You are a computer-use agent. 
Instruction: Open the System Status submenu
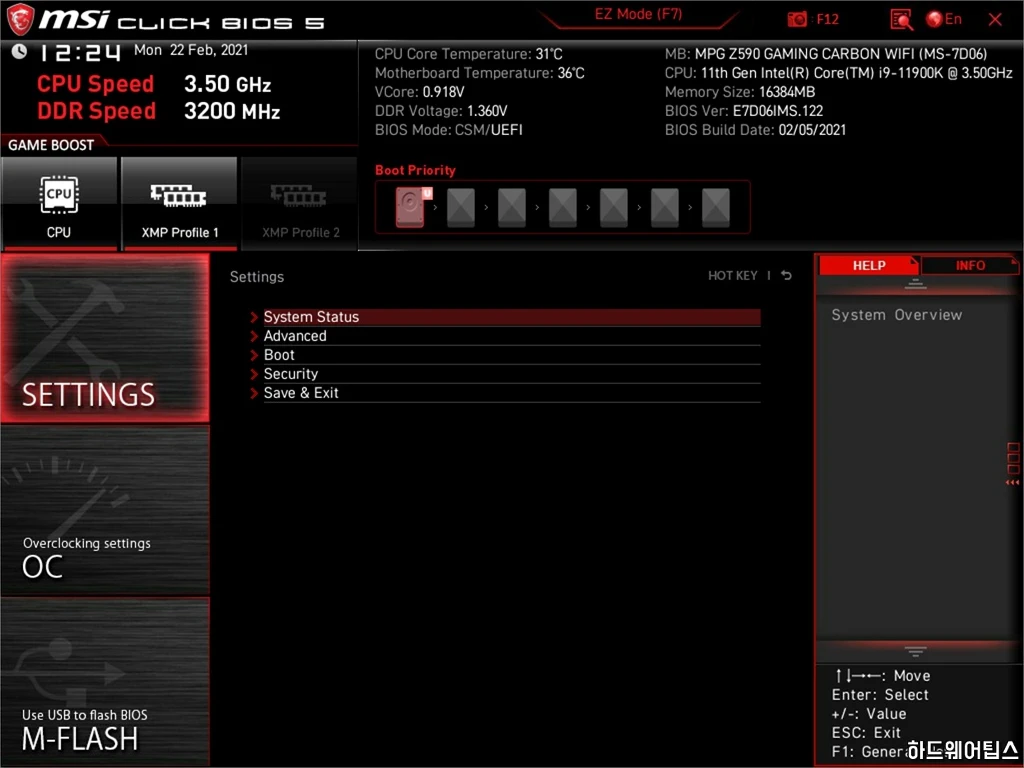511,317
